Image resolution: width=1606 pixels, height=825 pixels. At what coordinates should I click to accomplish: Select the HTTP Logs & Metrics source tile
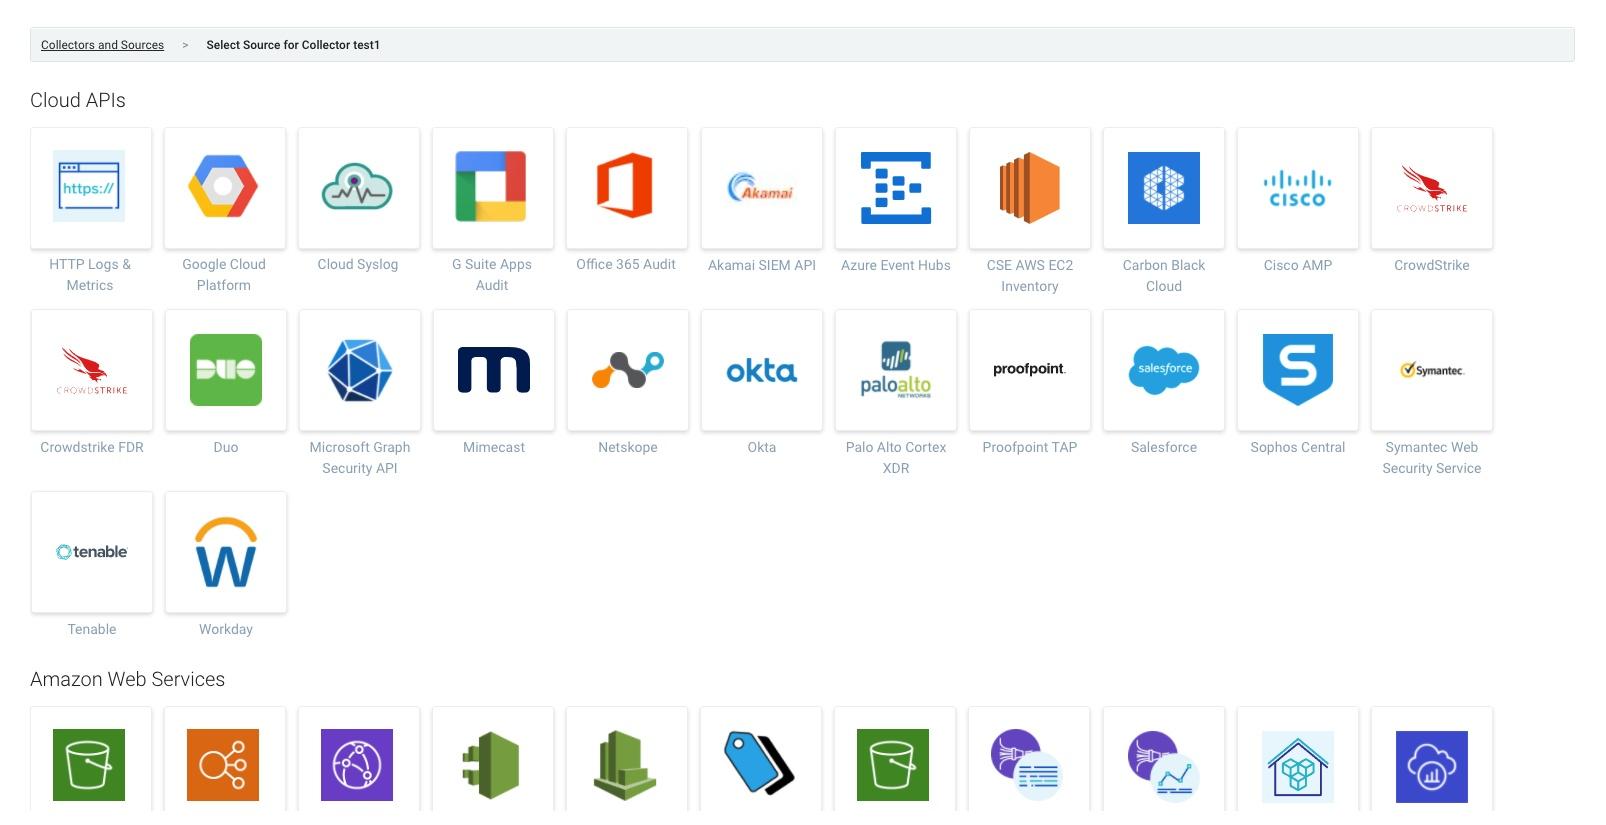click(x=91, y=188)
